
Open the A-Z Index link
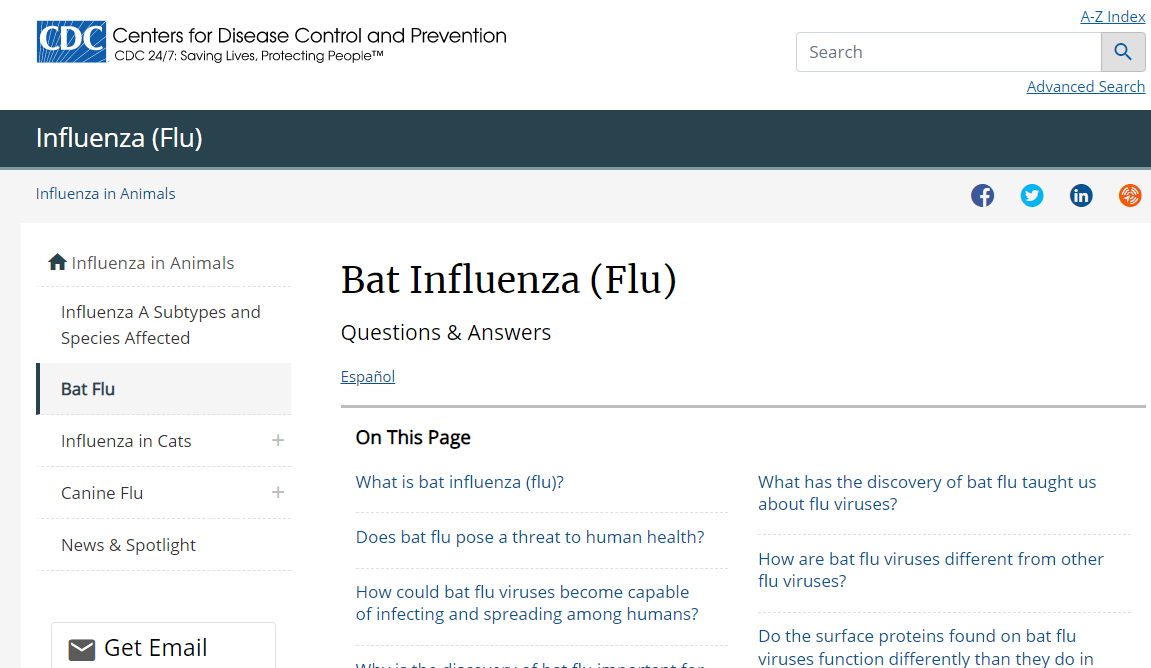[1112, 16]
